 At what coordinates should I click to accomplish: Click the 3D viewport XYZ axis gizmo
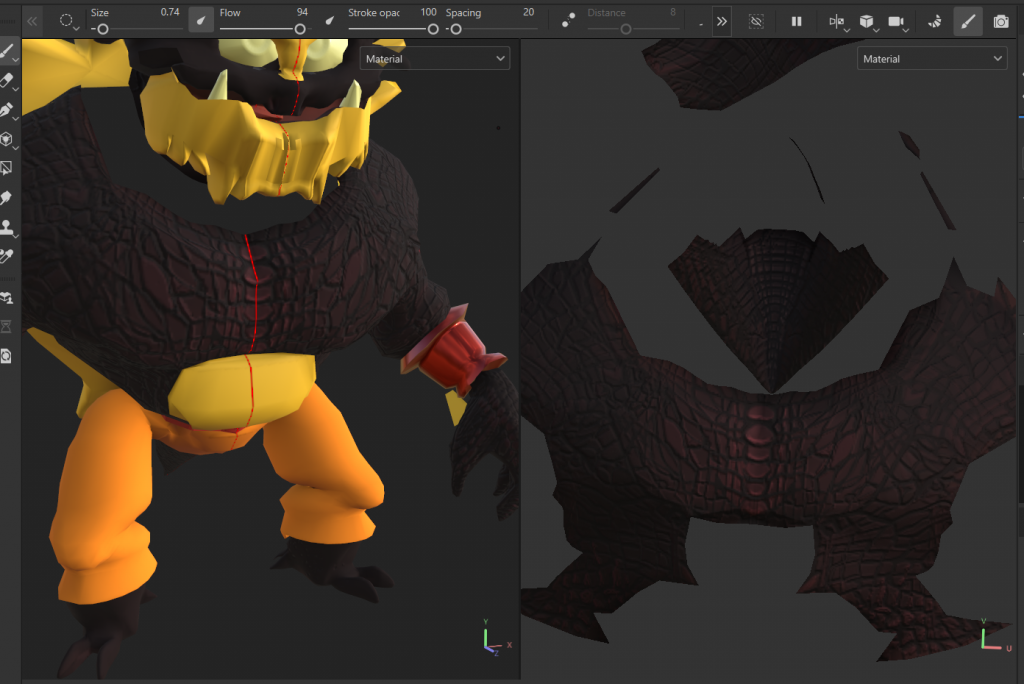pyautogui.click(x=497, y=638)
